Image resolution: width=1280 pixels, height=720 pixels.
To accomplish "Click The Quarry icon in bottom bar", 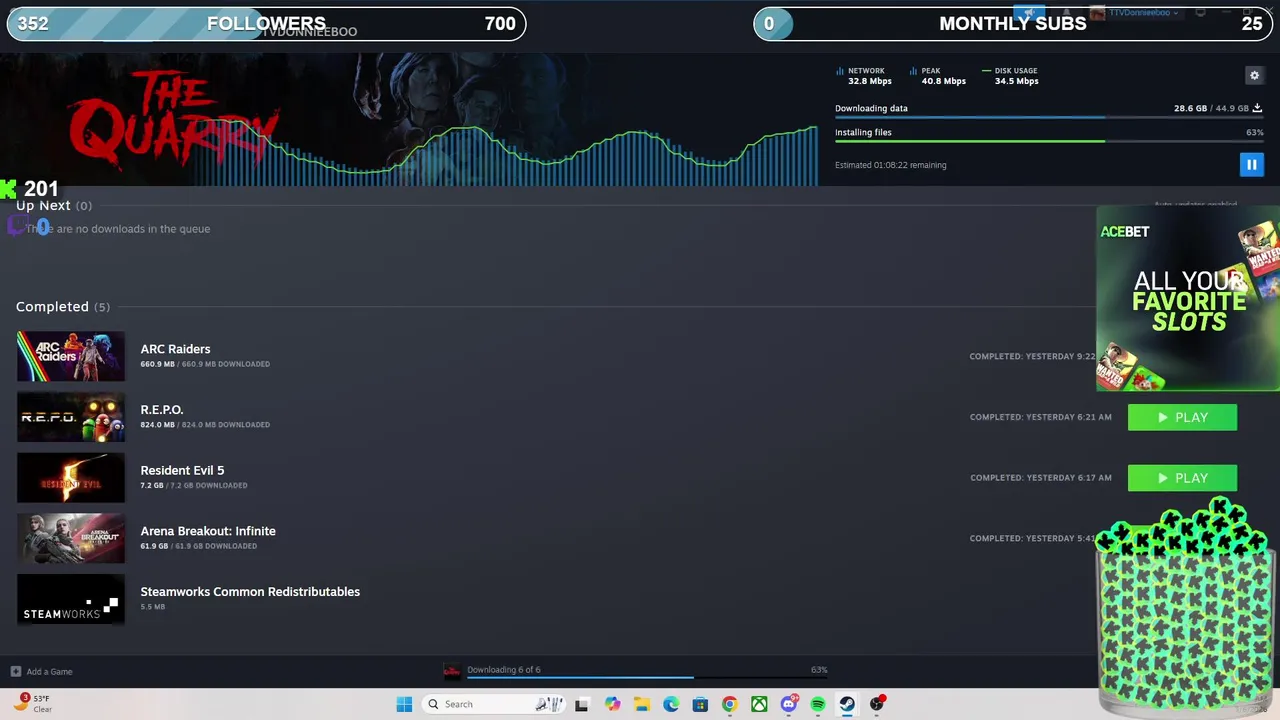I will (452, 671).
